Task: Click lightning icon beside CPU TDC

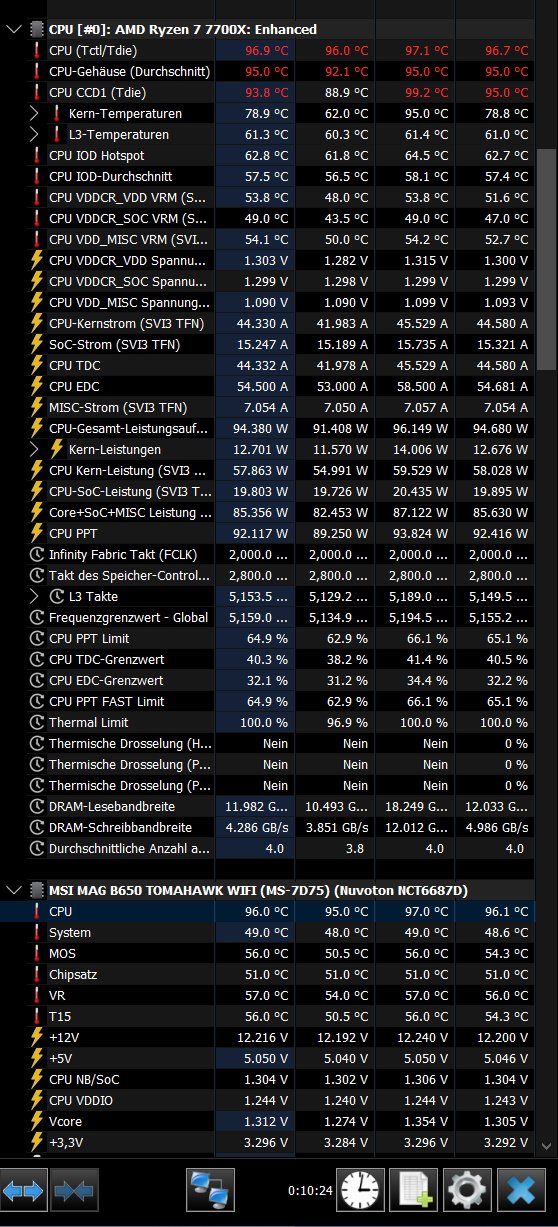Action: [x=37, y=365]
